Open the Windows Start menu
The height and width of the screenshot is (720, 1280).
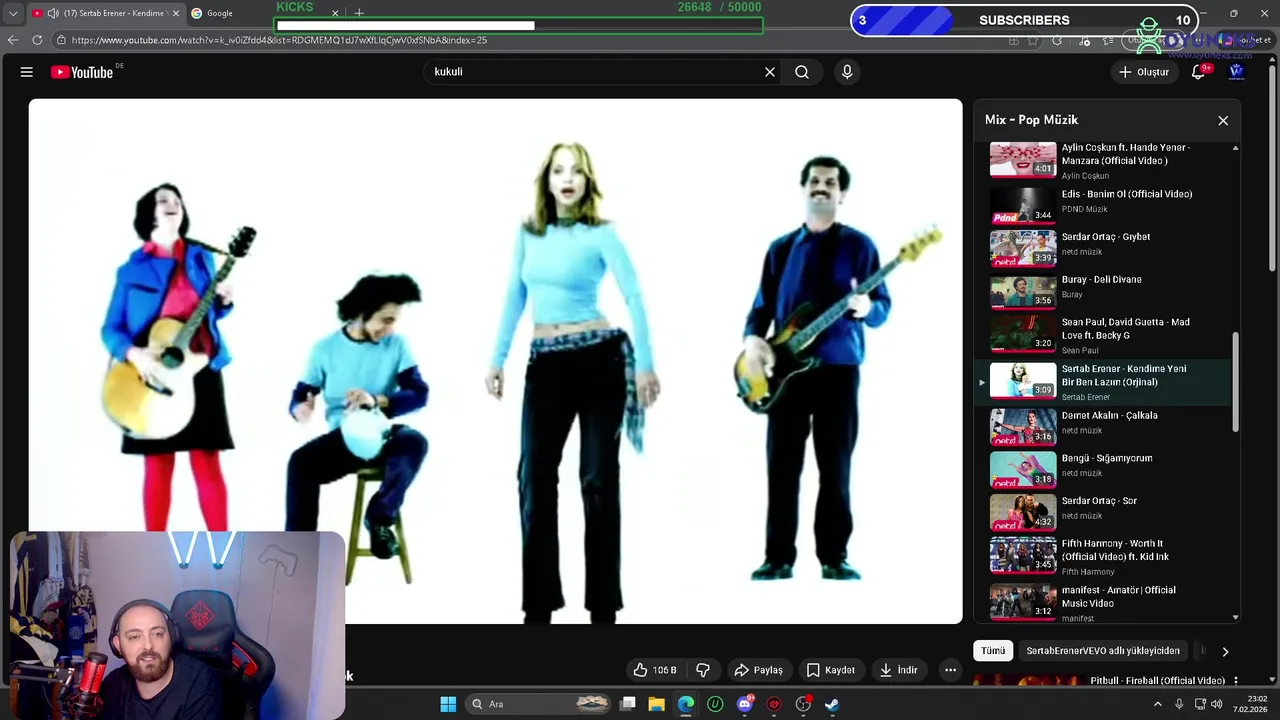tap(448, 704)
